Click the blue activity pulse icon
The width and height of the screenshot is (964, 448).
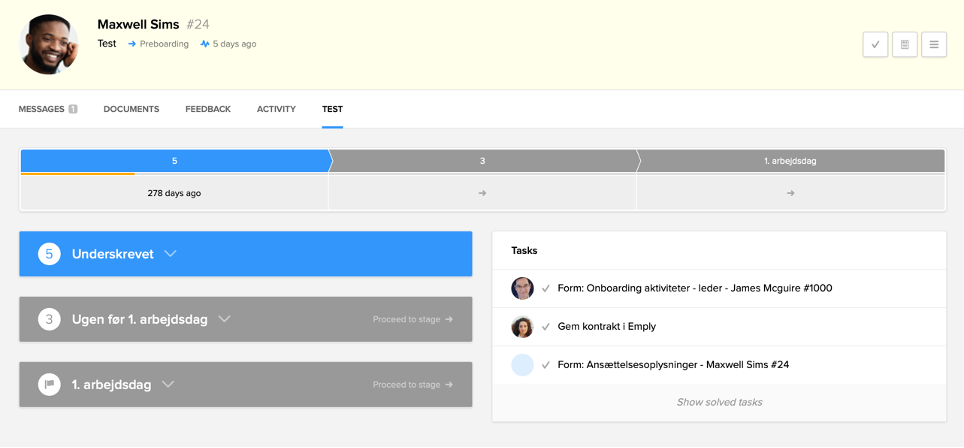205,44
